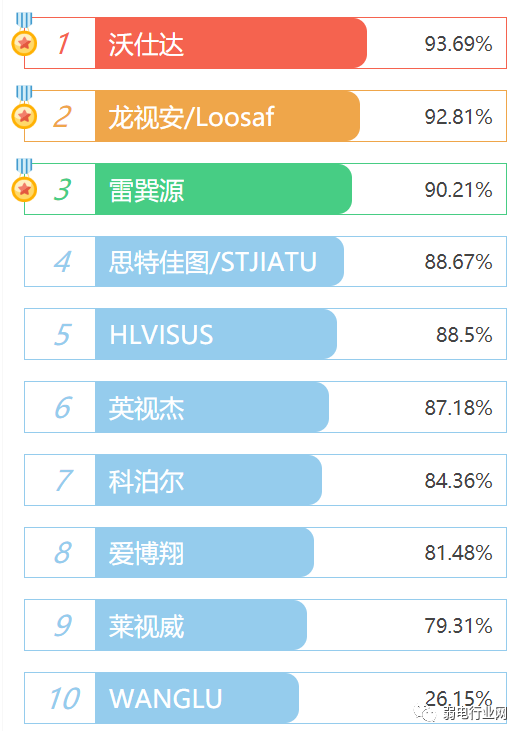Click the 英视杰 ranking bar
Viewport: 532px width, 731px height.
click(212, 407)
